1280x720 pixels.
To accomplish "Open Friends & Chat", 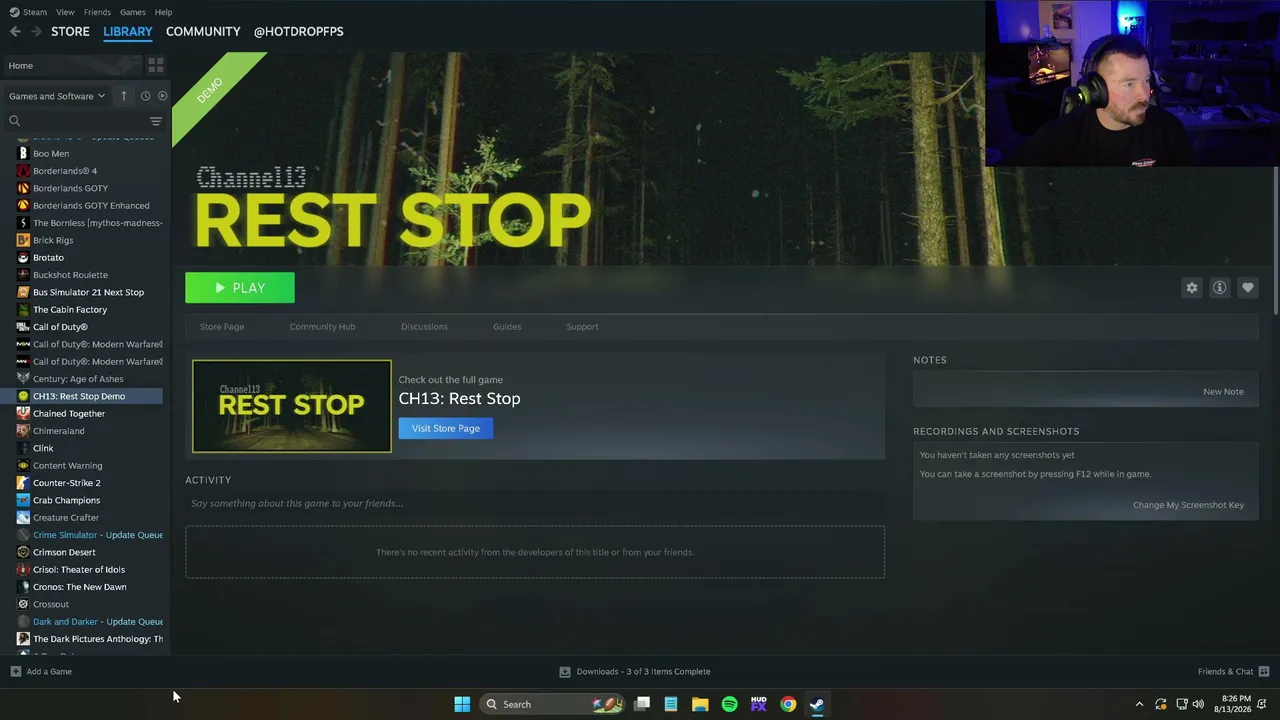I will (1233, 672).
